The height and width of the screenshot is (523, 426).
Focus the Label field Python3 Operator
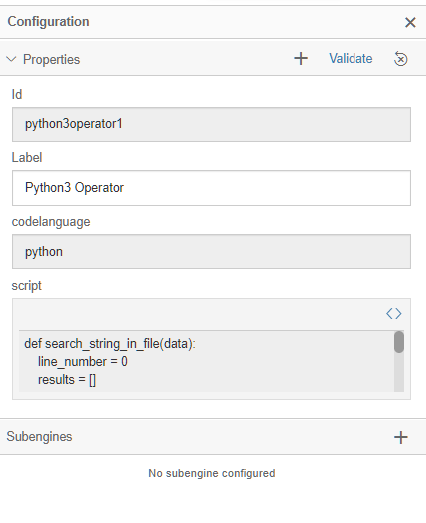pos(211,188)
